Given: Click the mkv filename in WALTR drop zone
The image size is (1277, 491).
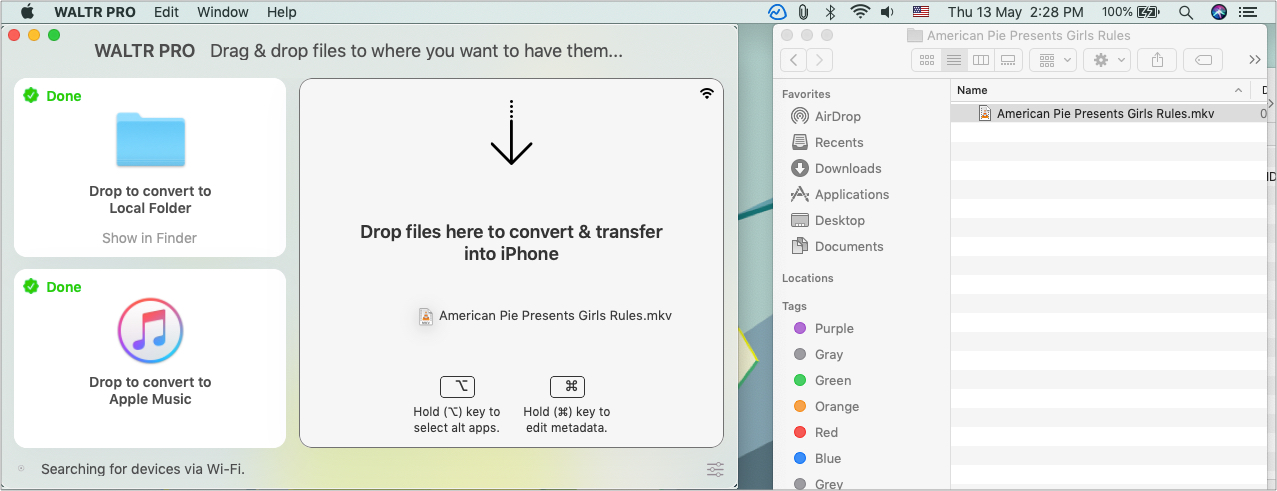Looking at the screenshot, I should click(555, 315).
